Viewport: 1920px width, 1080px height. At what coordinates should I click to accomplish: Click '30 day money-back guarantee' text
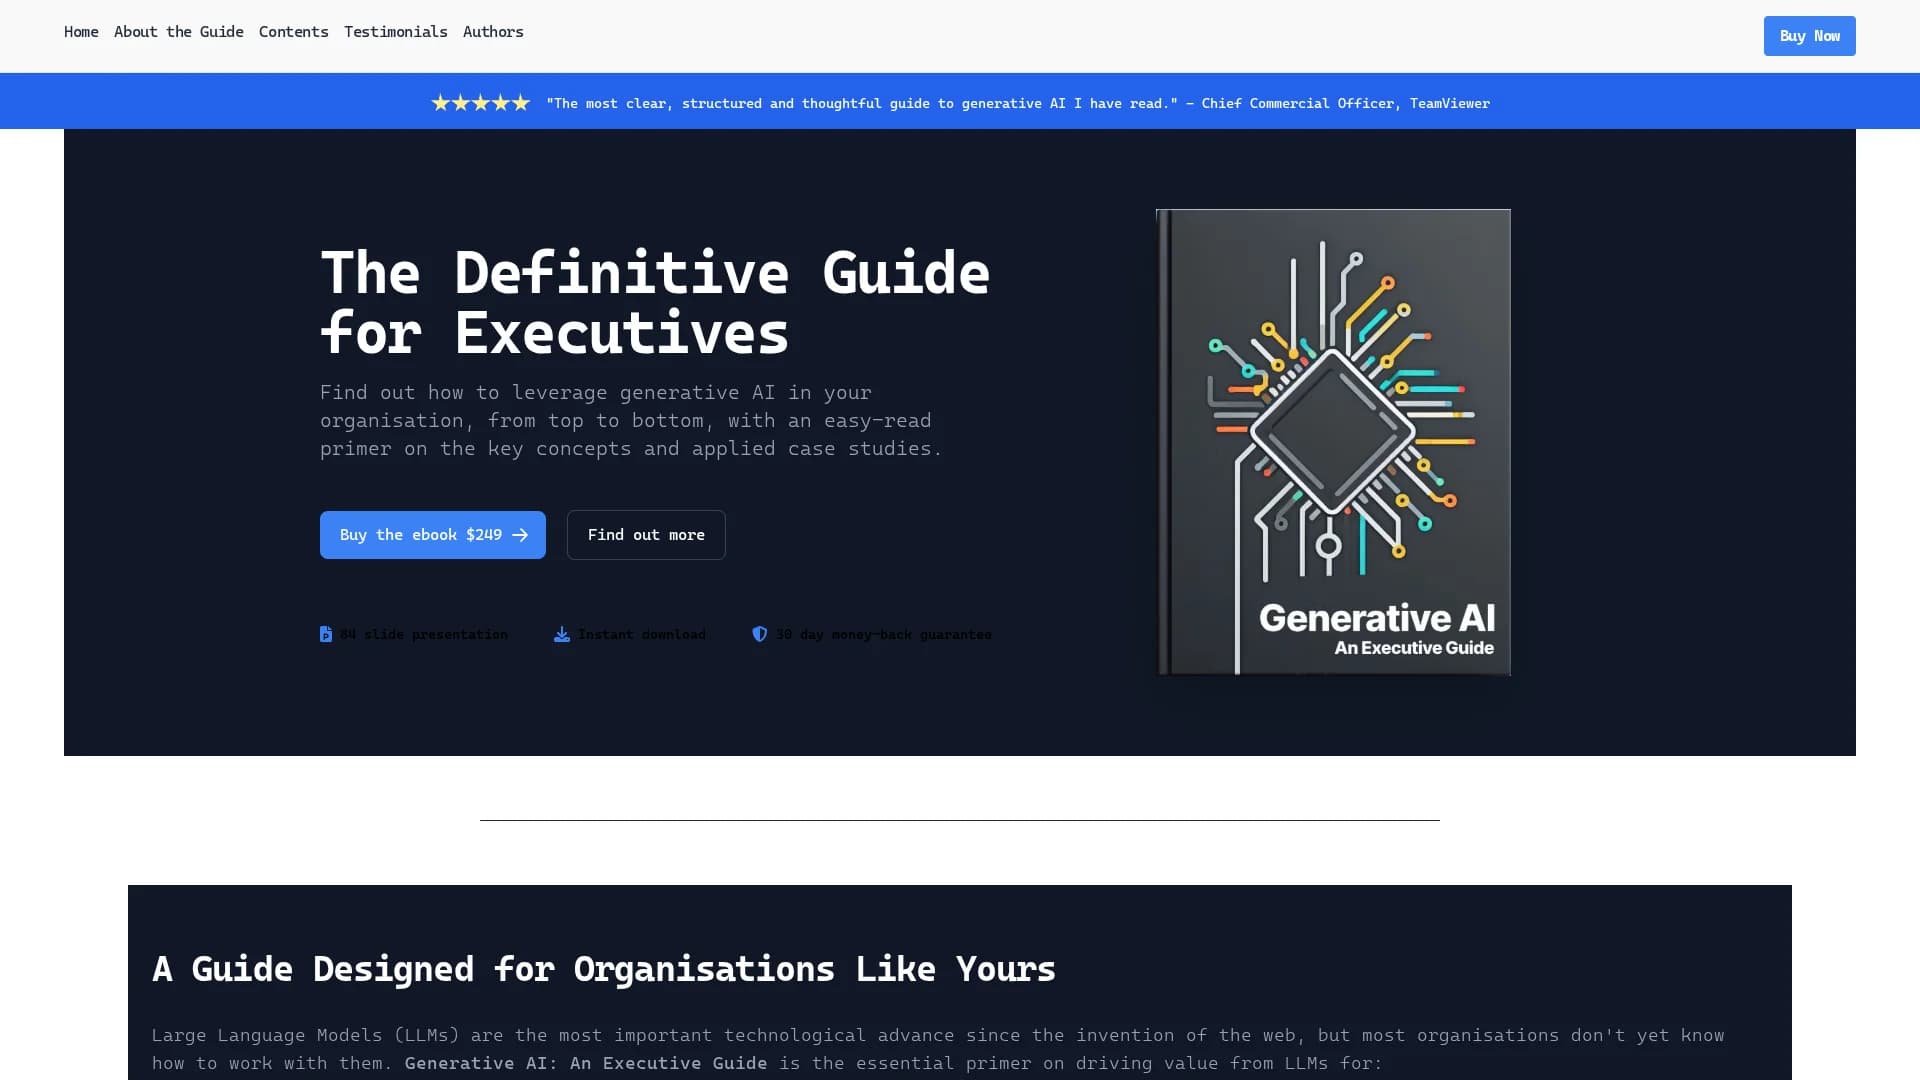884,634
